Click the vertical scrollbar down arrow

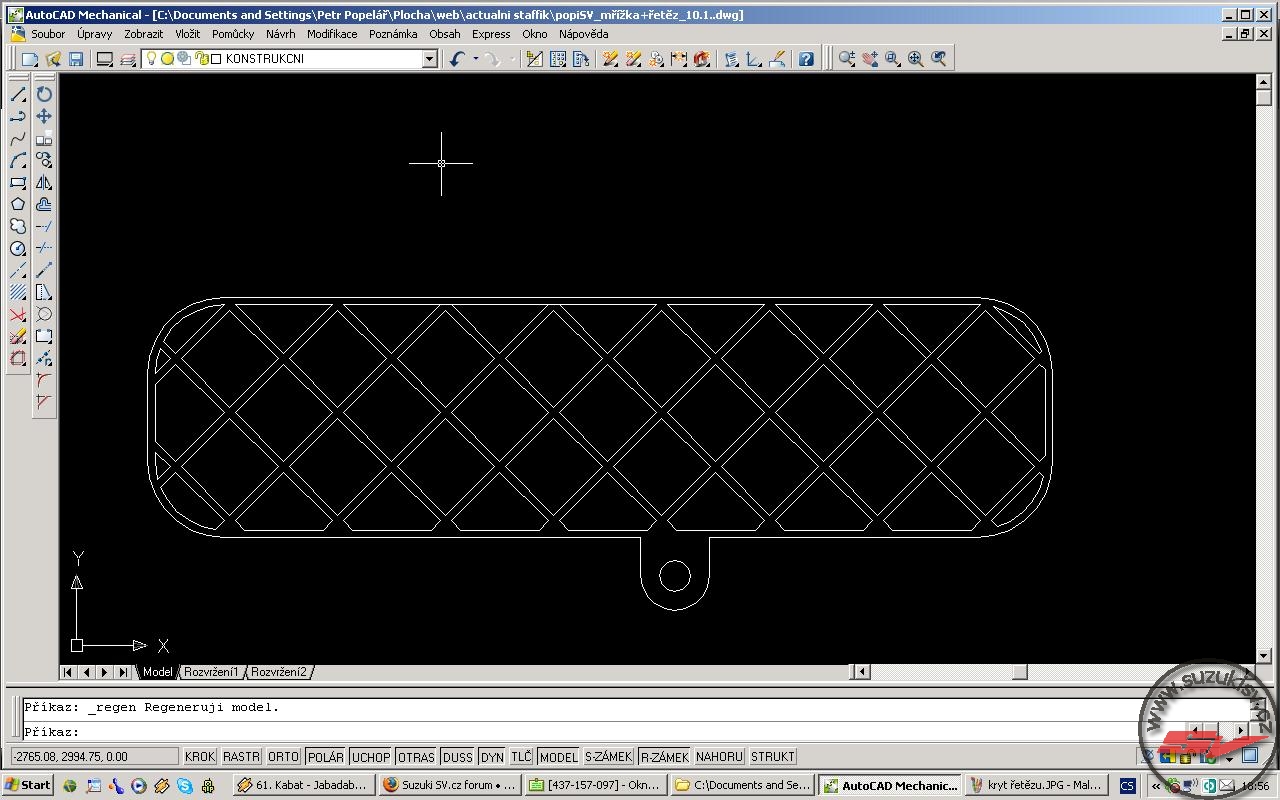tap(1263, 656)
